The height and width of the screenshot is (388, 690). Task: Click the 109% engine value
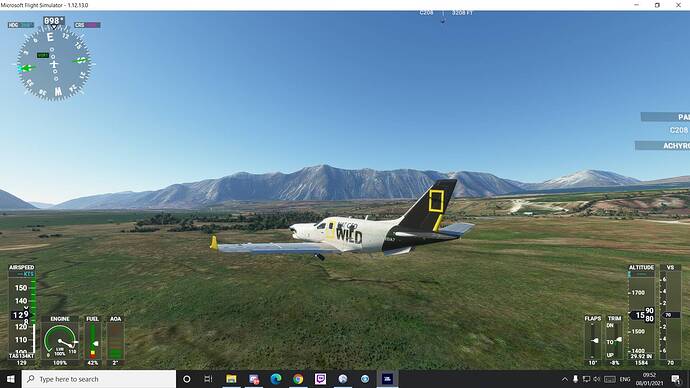click(x=60, y=363)
